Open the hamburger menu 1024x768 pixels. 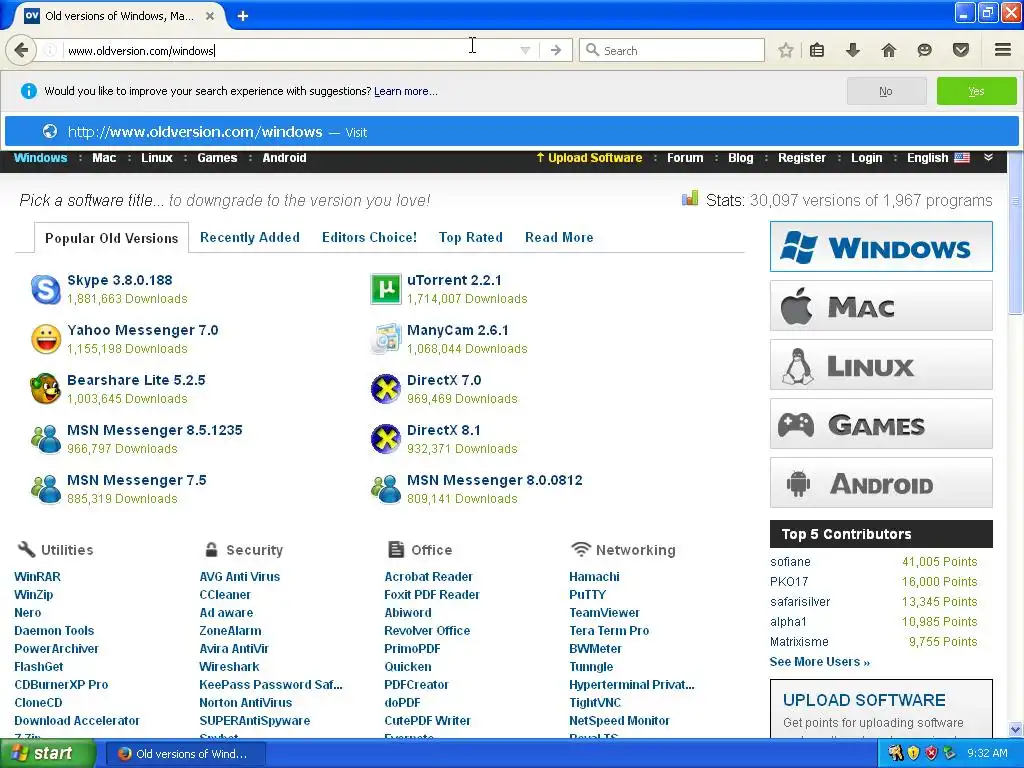[1003, 50]
